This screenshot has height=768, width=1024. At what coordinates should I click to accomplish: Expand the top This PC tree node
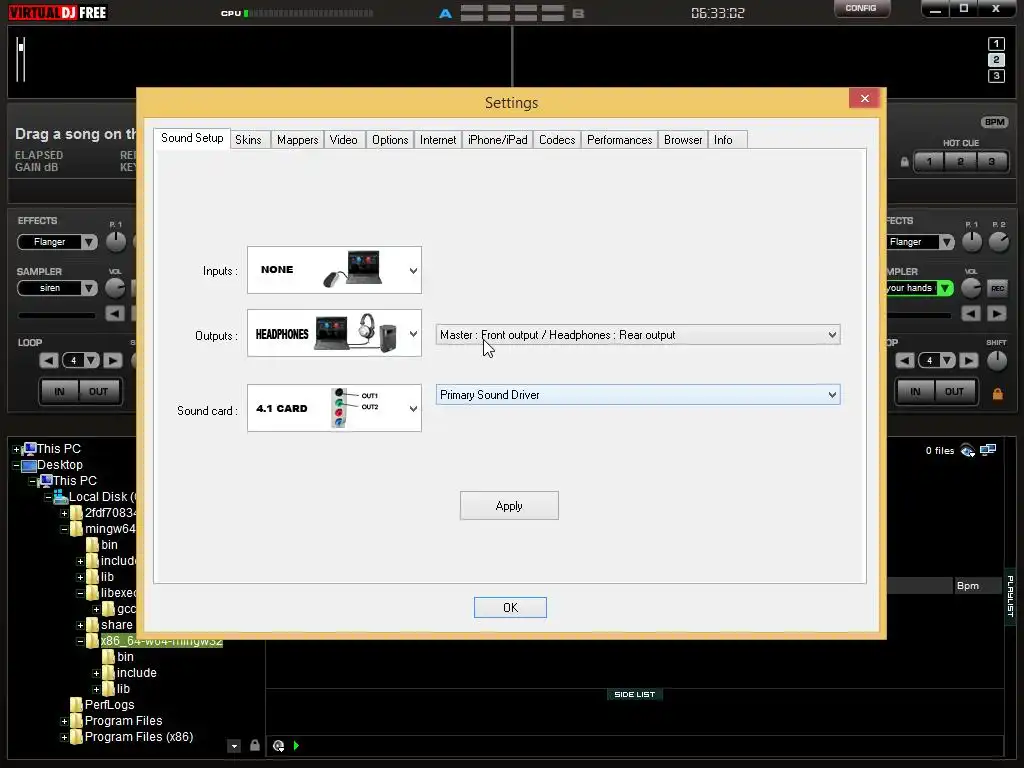(16, 449)
